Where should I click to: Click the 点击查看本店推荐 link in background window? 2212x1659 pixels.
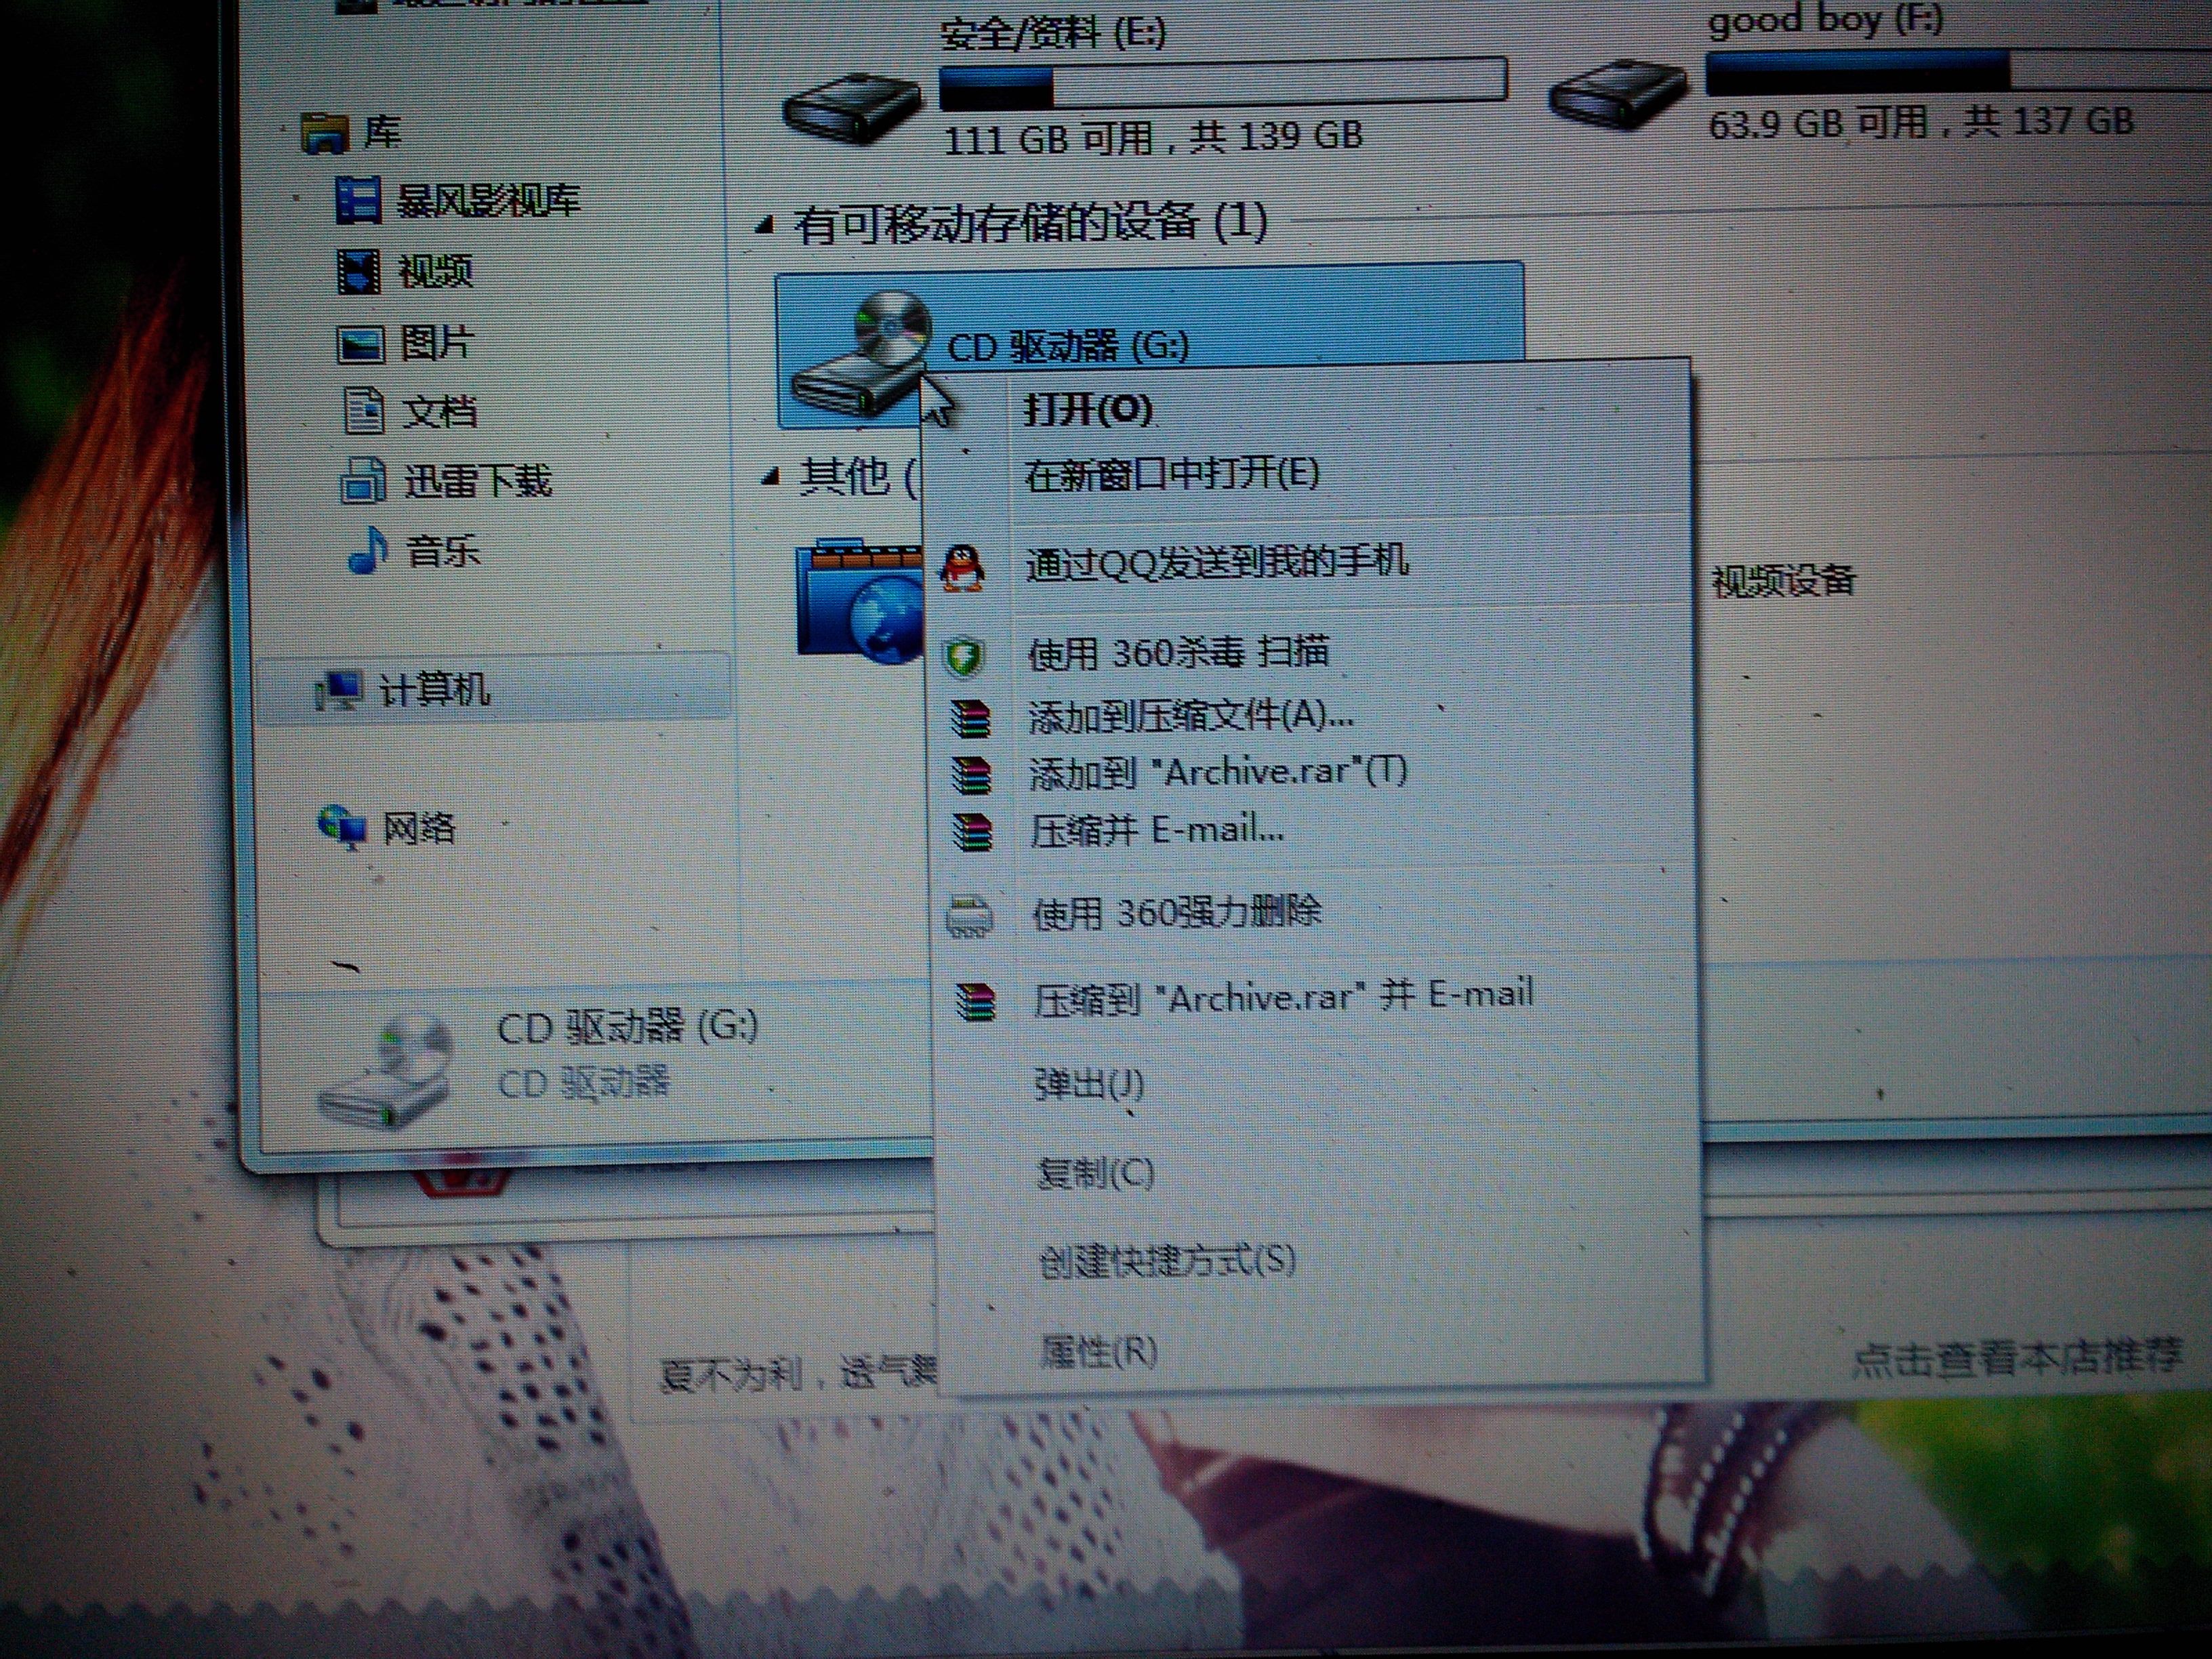[2017, 1359]
